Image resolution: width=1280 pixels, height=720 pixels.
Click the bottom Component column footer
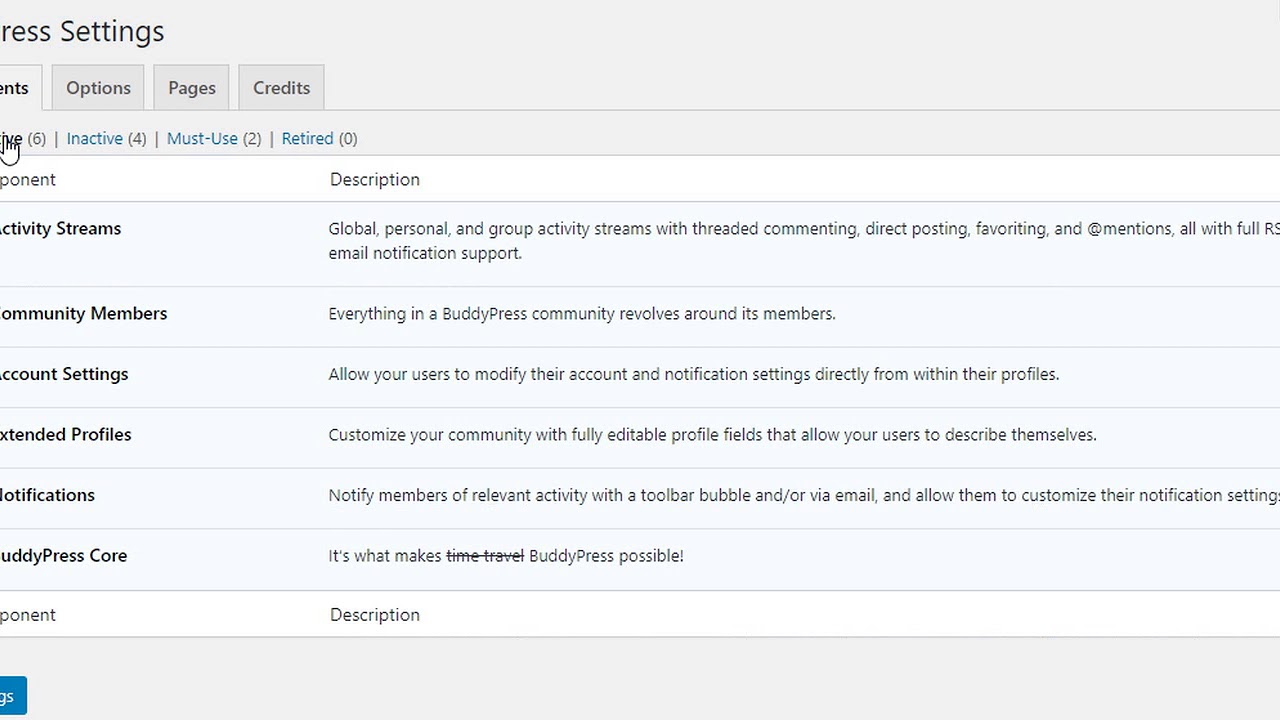tap(28, 615)
